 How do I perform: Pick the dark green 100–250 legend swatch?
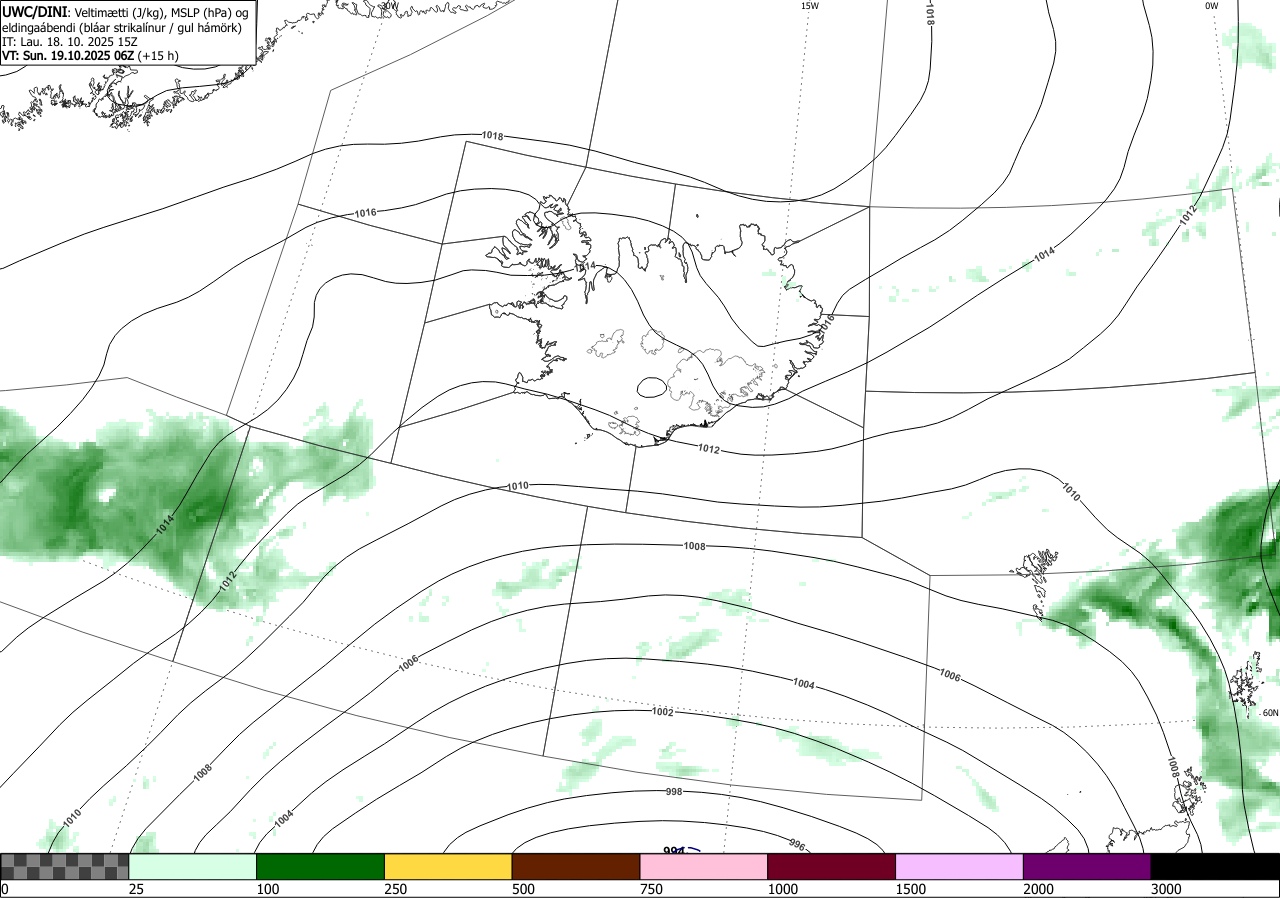[320, 866]
